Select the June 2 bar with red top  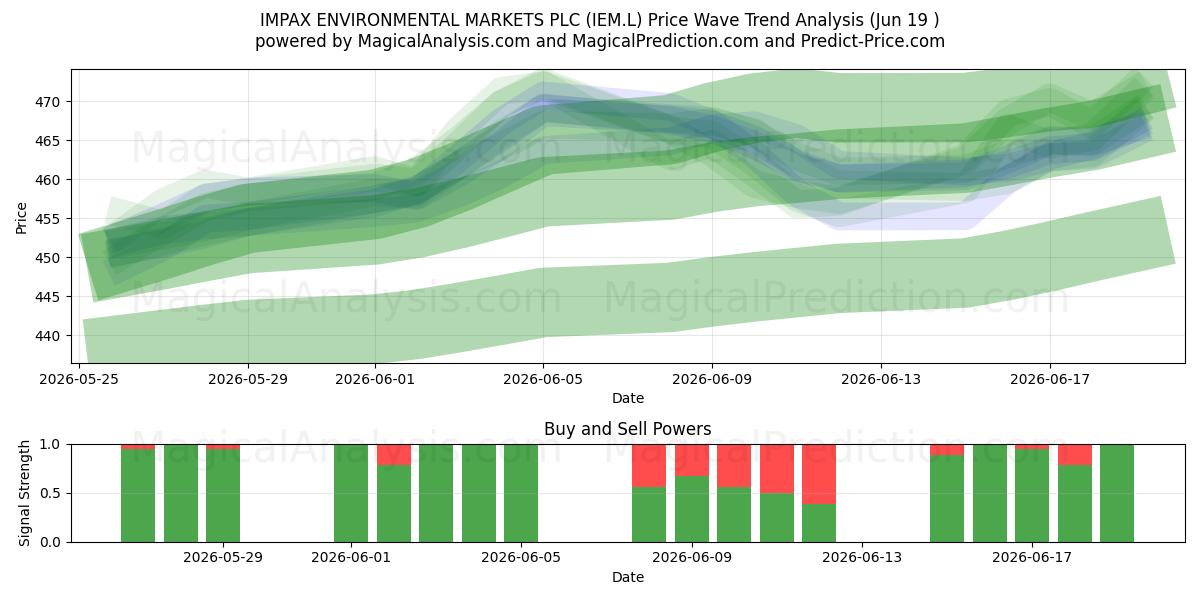pos(394,493)
